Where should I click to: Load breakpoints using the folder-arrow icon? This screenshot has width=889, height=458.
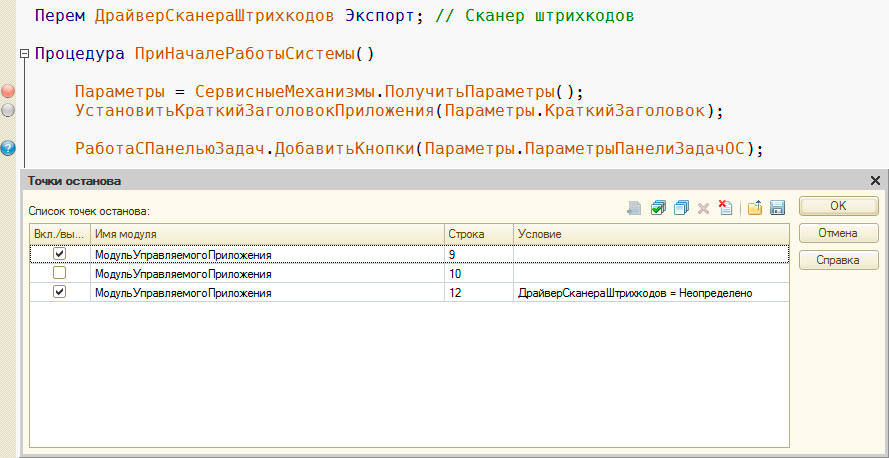755,209
